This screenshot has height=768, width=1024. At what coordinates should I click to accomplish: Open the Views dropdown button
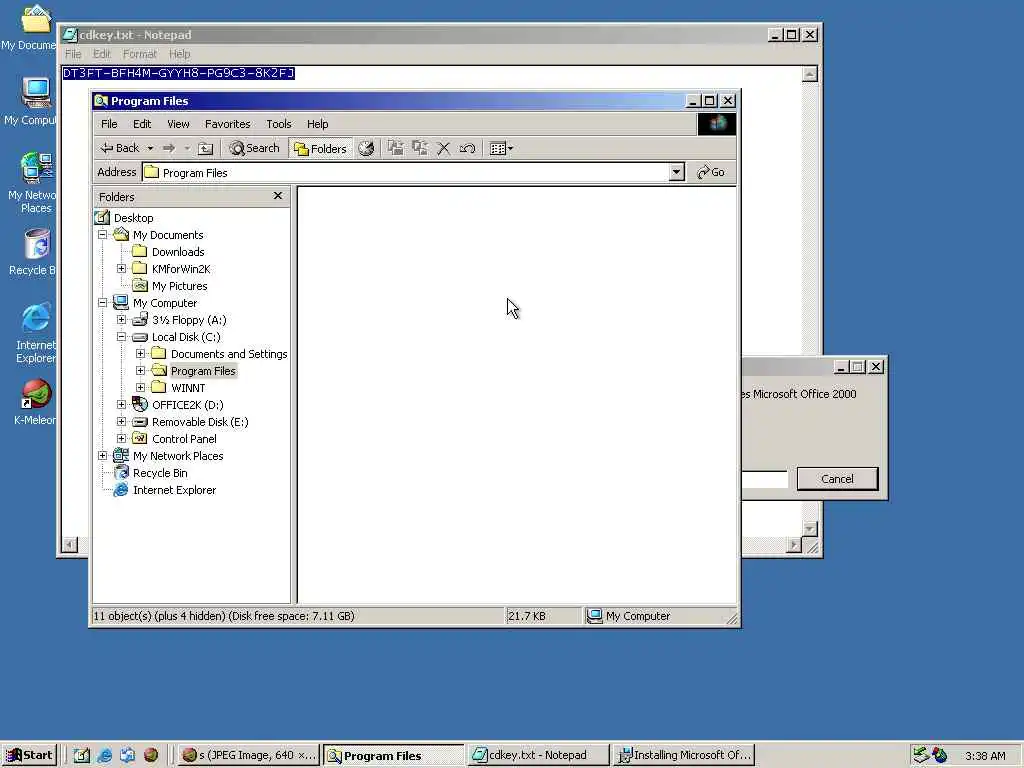pos(502,148)
